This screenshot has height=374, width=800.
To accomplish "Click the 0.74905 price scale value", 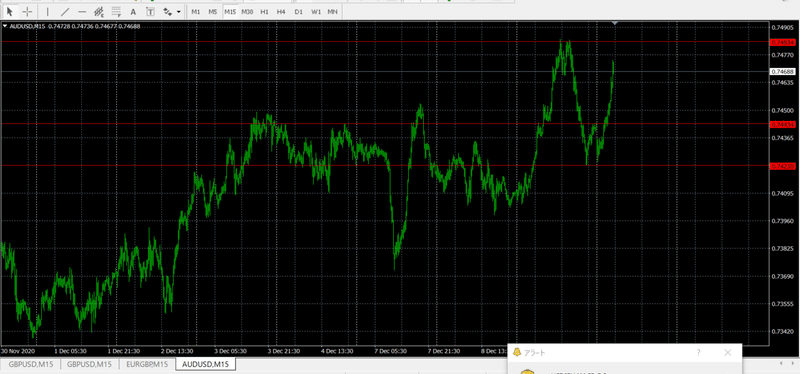I will click(x=782, y=27).
